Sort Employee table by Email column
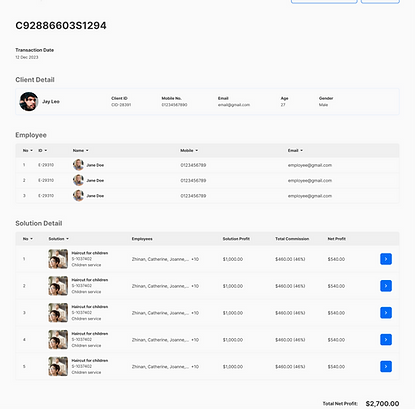 tap(295, 151)
